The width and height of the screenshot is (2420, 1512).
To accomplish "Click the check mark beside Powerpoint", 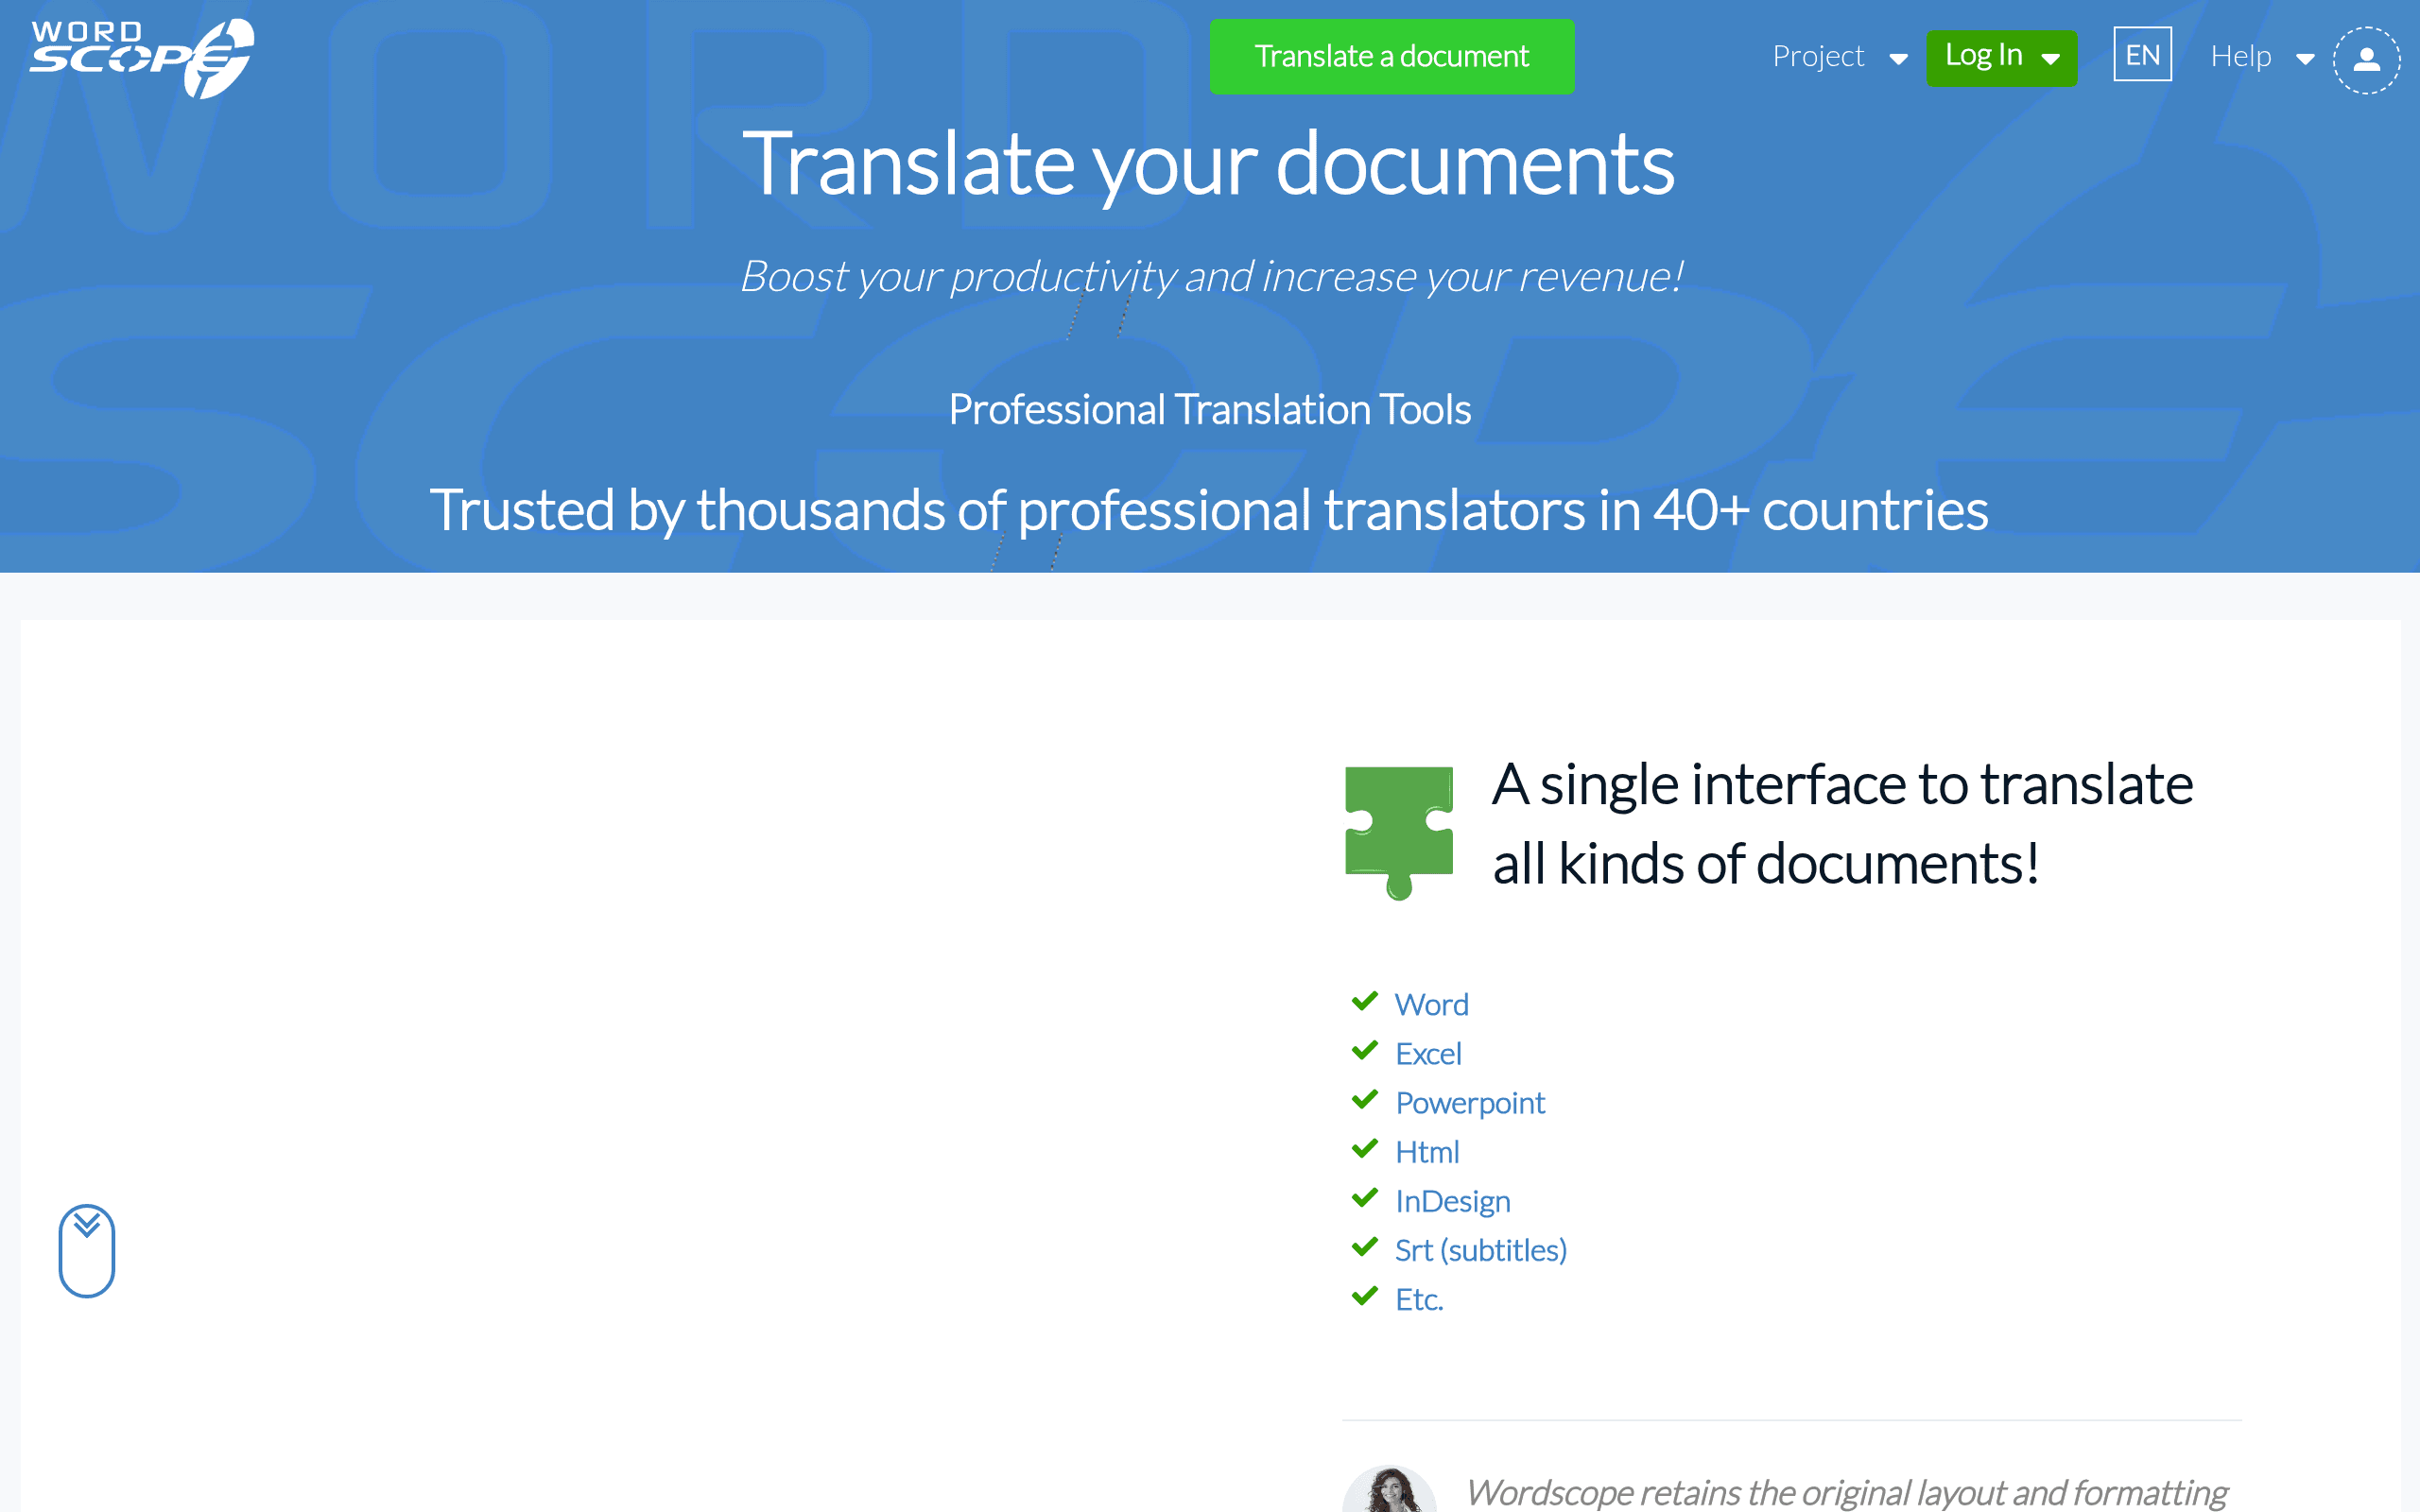I will [1365, 1099].
